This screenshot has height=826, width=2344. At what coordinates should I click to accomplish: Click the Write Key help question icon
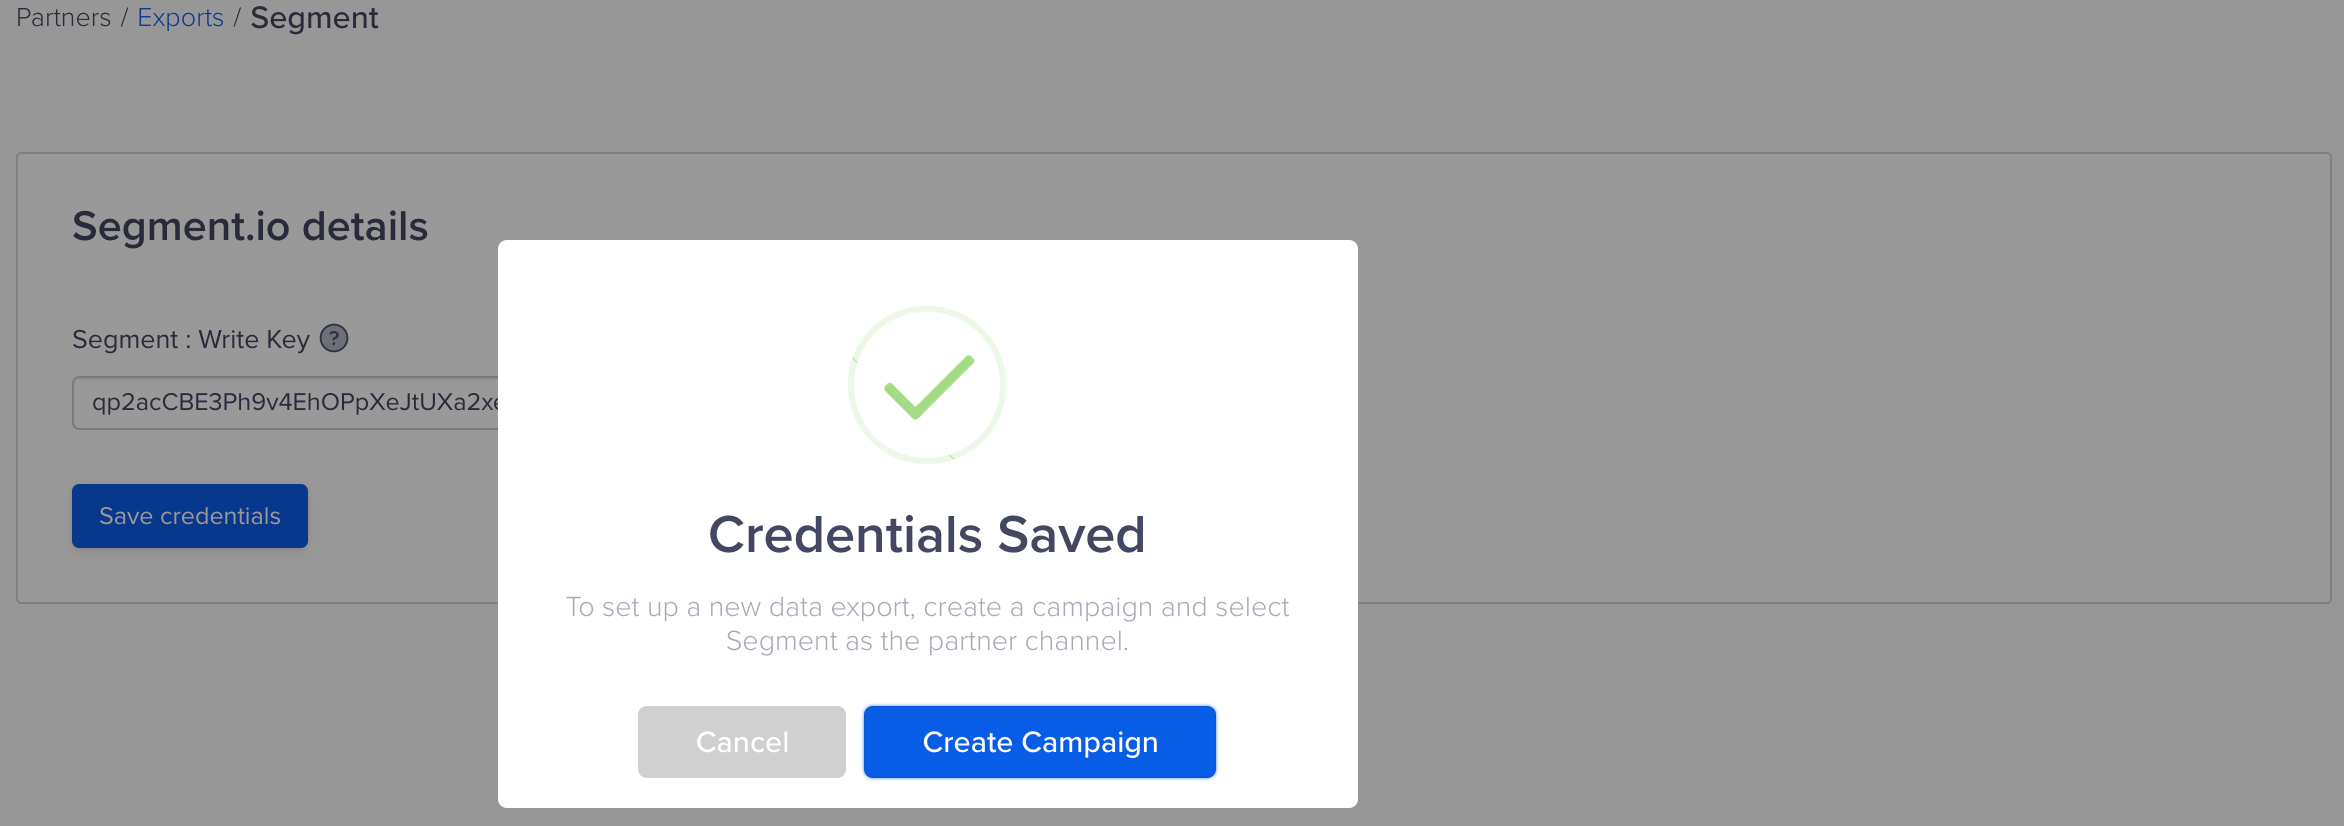(x=334, y=339)
